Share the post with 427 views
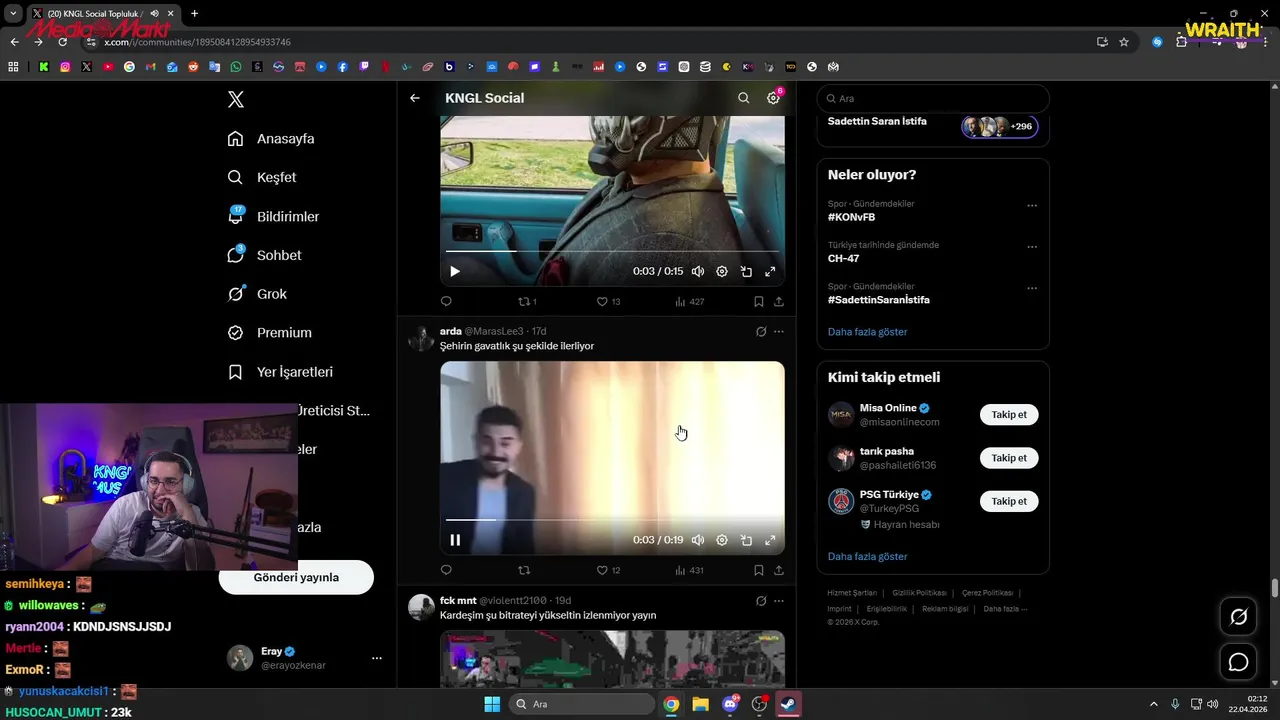Screen dimensions: 1280x720 pos(779,301)
